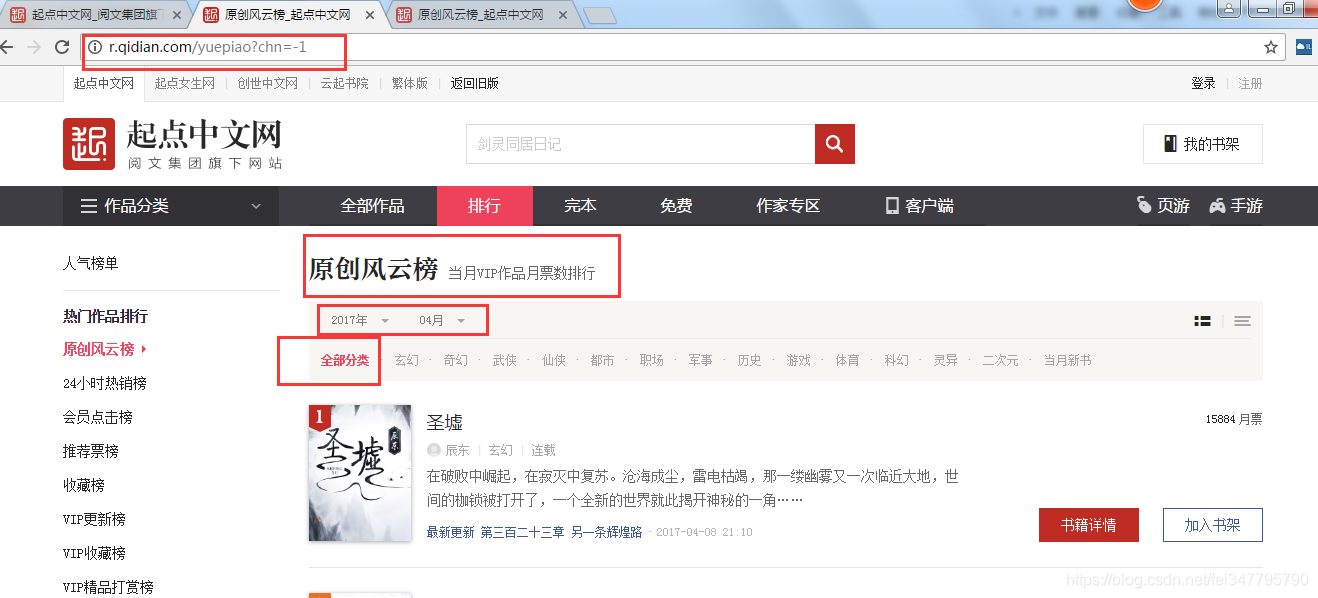Expand the 作品分类 chevron
Viewport: 1318px width, 598px height.
tap(257, 205)
